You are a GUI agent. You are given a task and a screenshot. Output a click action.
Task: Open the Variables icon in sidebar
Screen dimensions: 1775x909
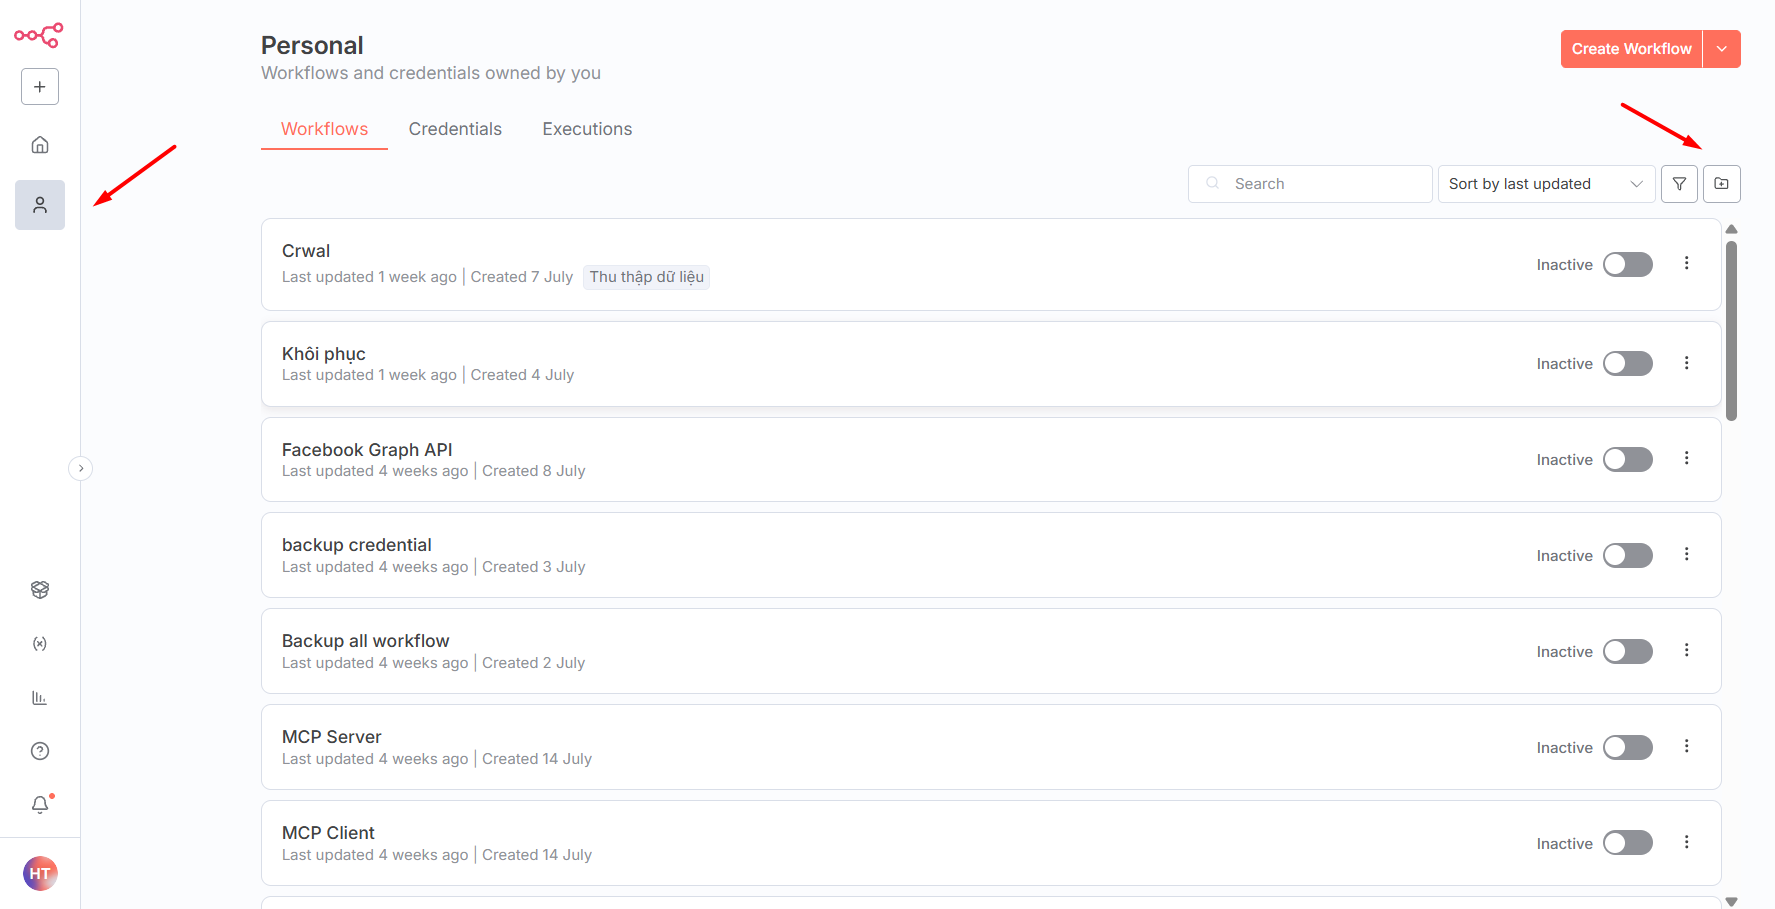click(40, 644)
